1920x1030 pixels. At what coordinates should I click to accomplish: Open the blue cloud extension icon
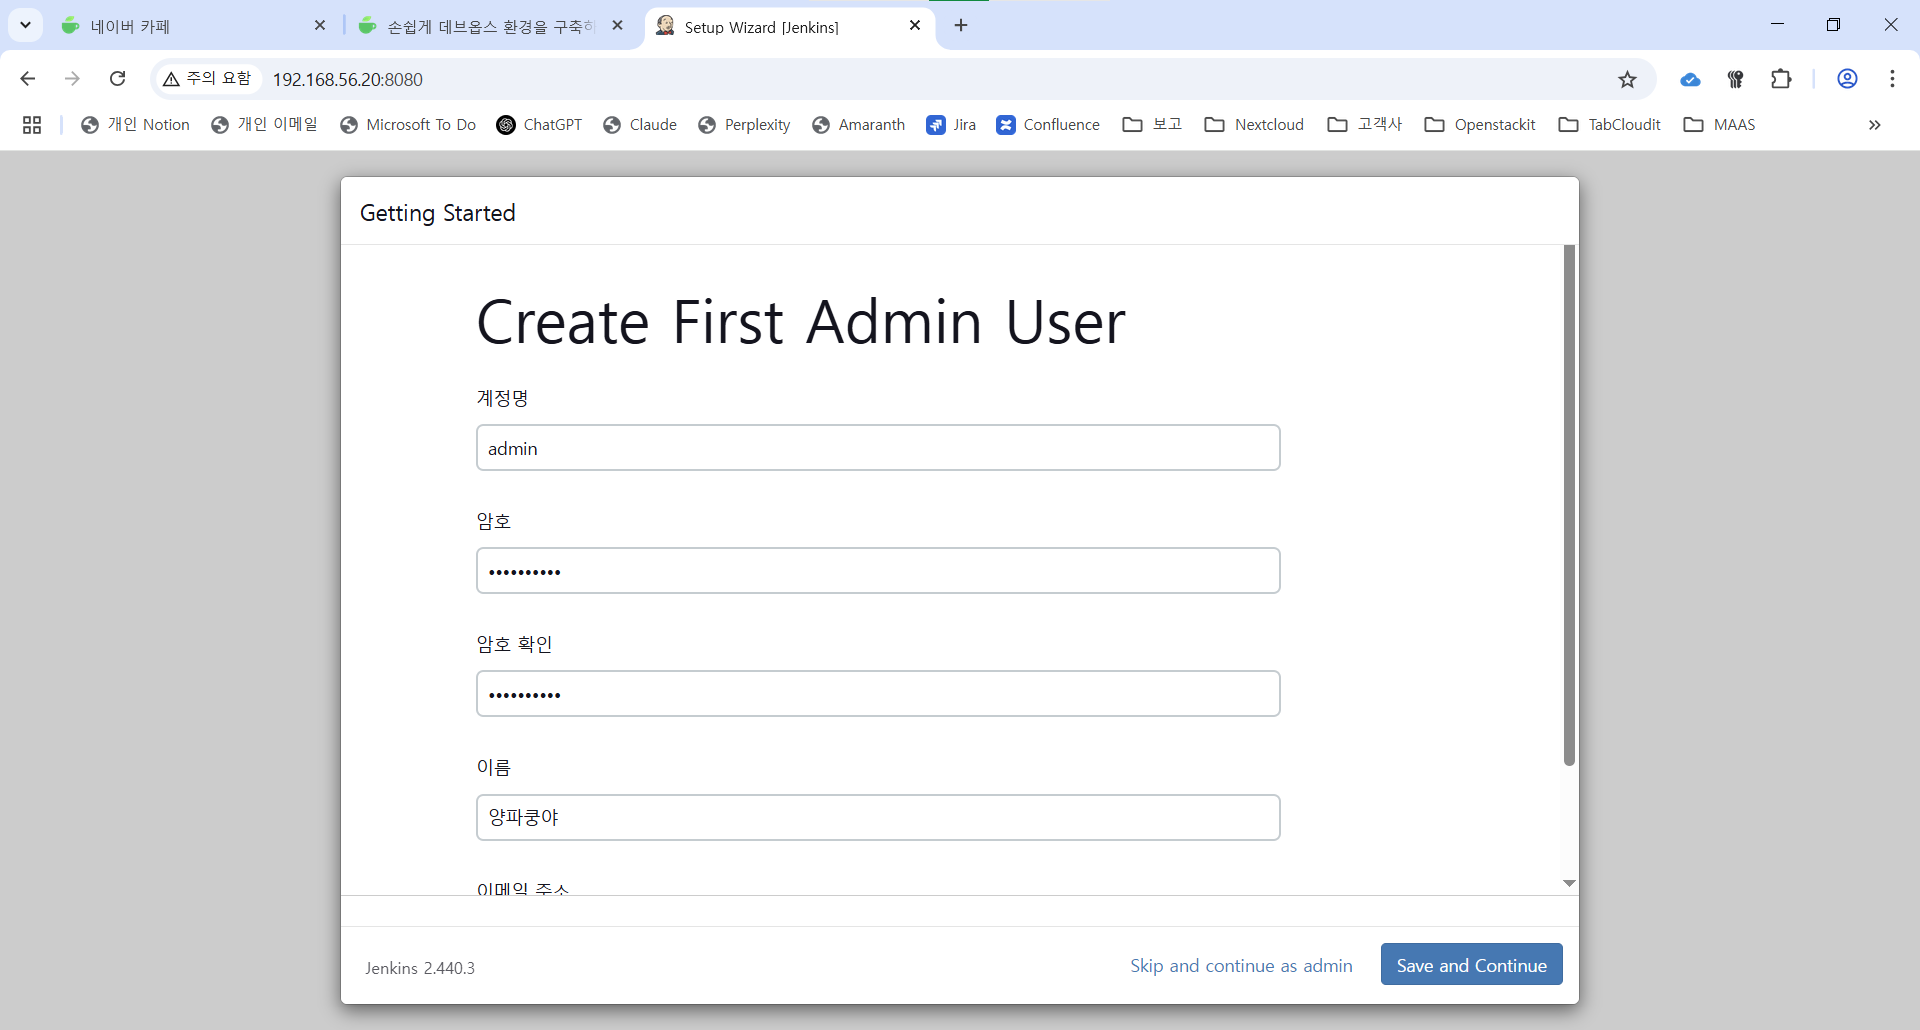tap(1690, 79)
